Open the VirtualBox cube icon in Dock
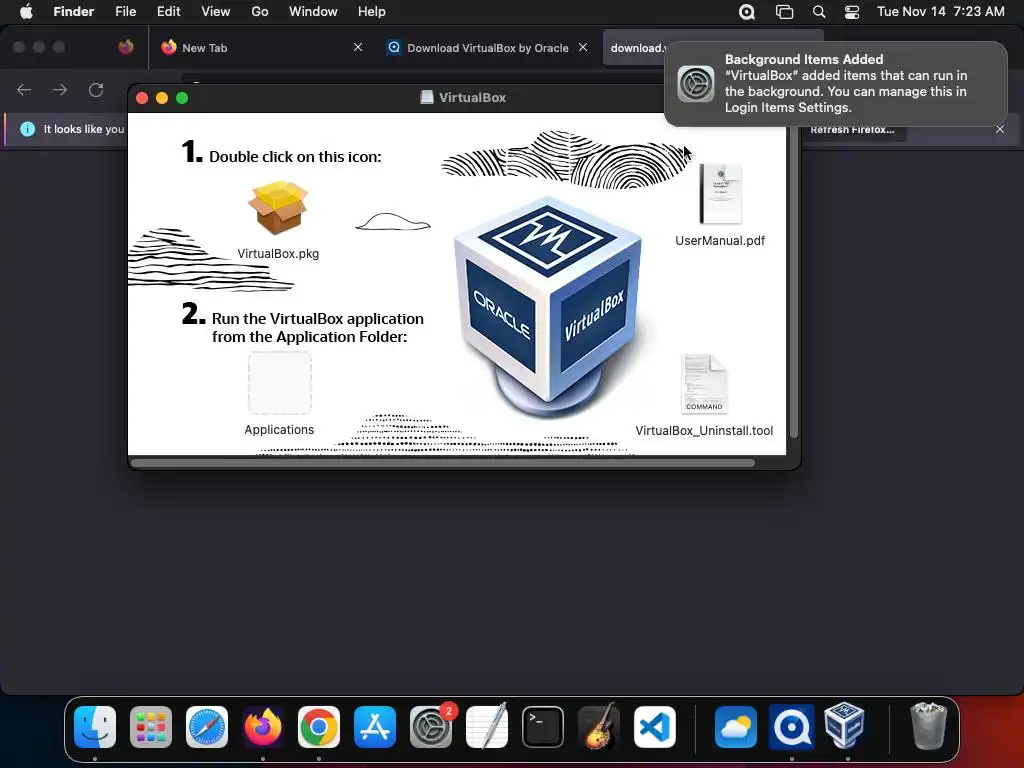 [844, 726]
